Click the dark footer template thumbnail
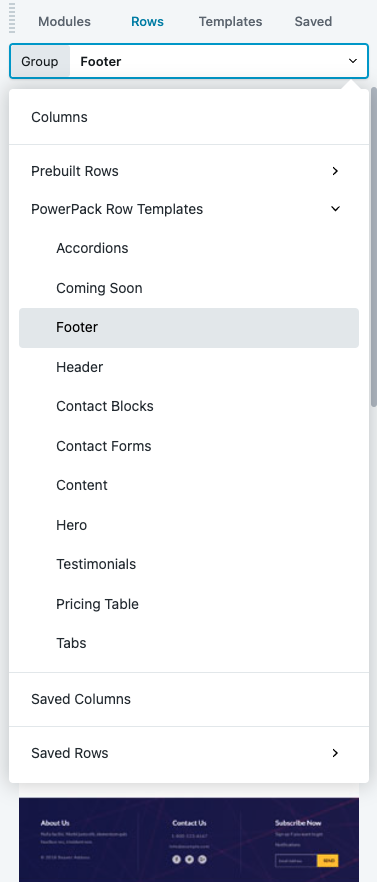Screen dimensions: 377x882 point(188,839)
